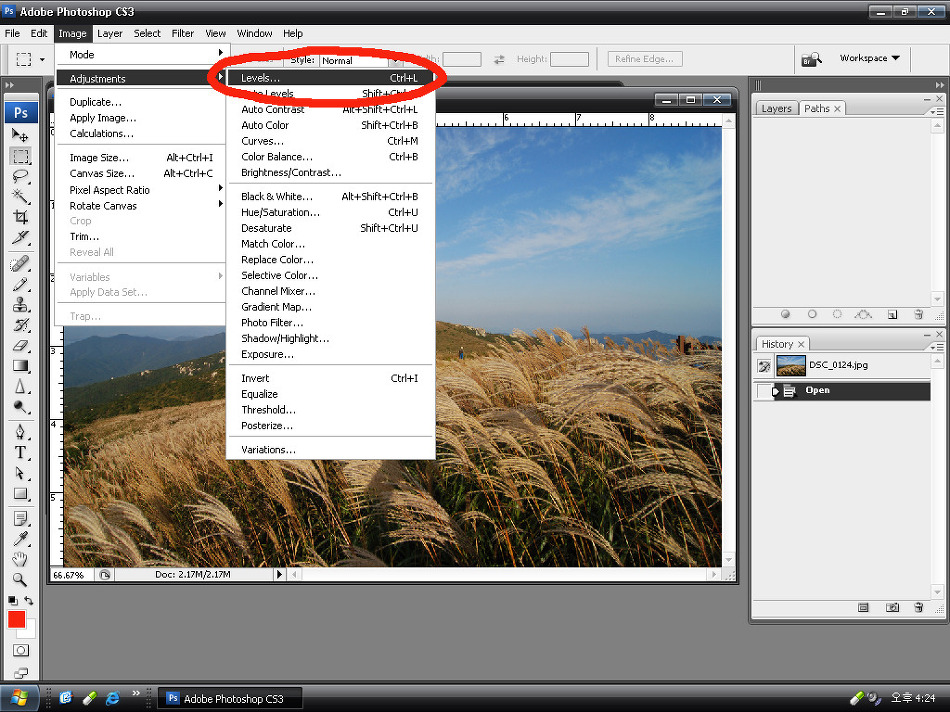Viewport: 950px width, 712px height.
Task: Create new snapshot camera icon in History
Action: 892,607
